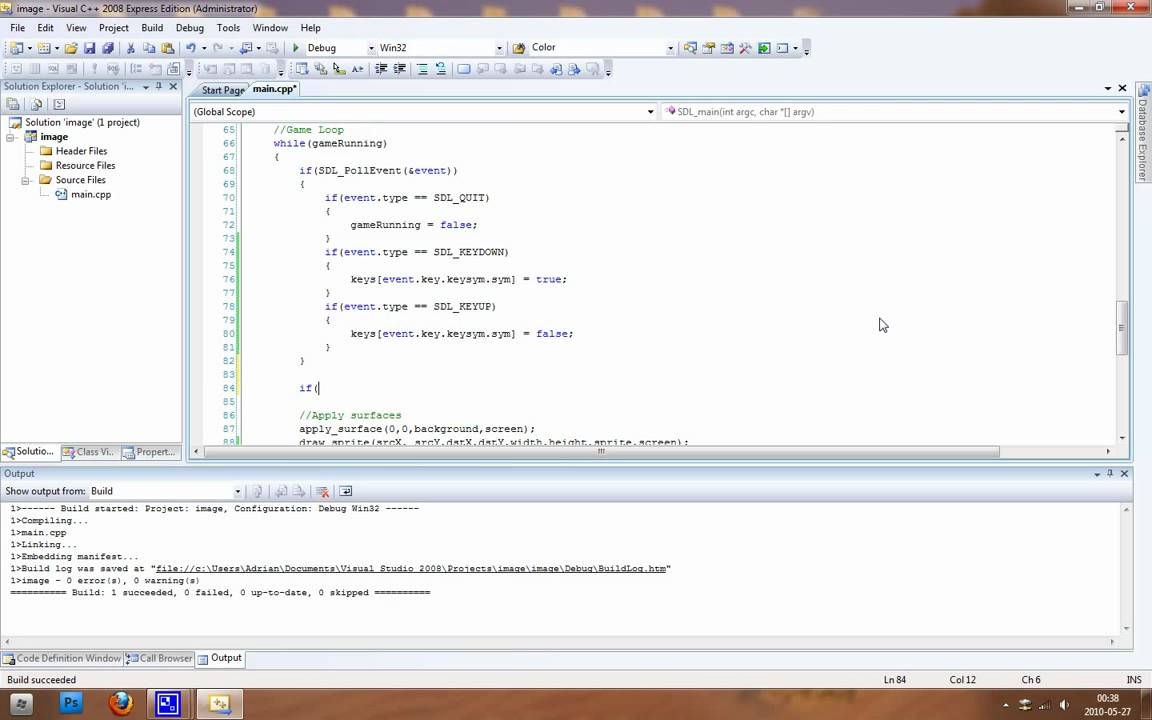Click the New Project toolbar icon
The image size is (1152, 720).
coord(16,48)
